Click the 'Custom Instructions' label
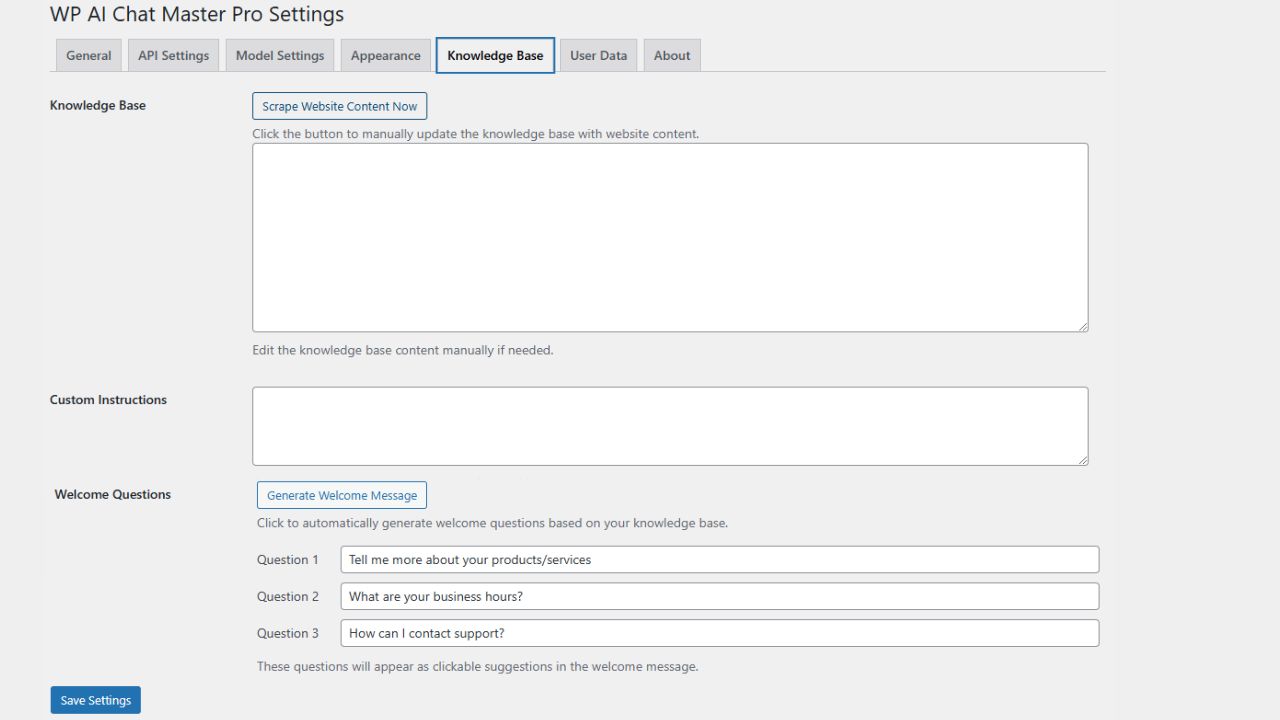 [x=108, y=399]
